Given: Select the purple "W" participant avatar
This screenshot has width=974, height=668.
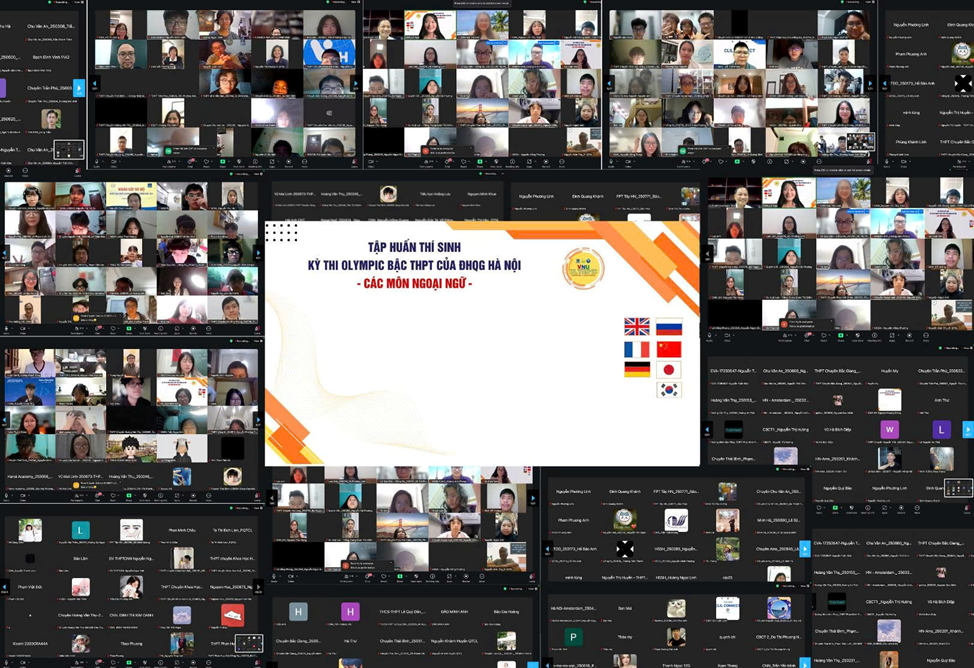Looking at the screenshot, I should (889, 430).
